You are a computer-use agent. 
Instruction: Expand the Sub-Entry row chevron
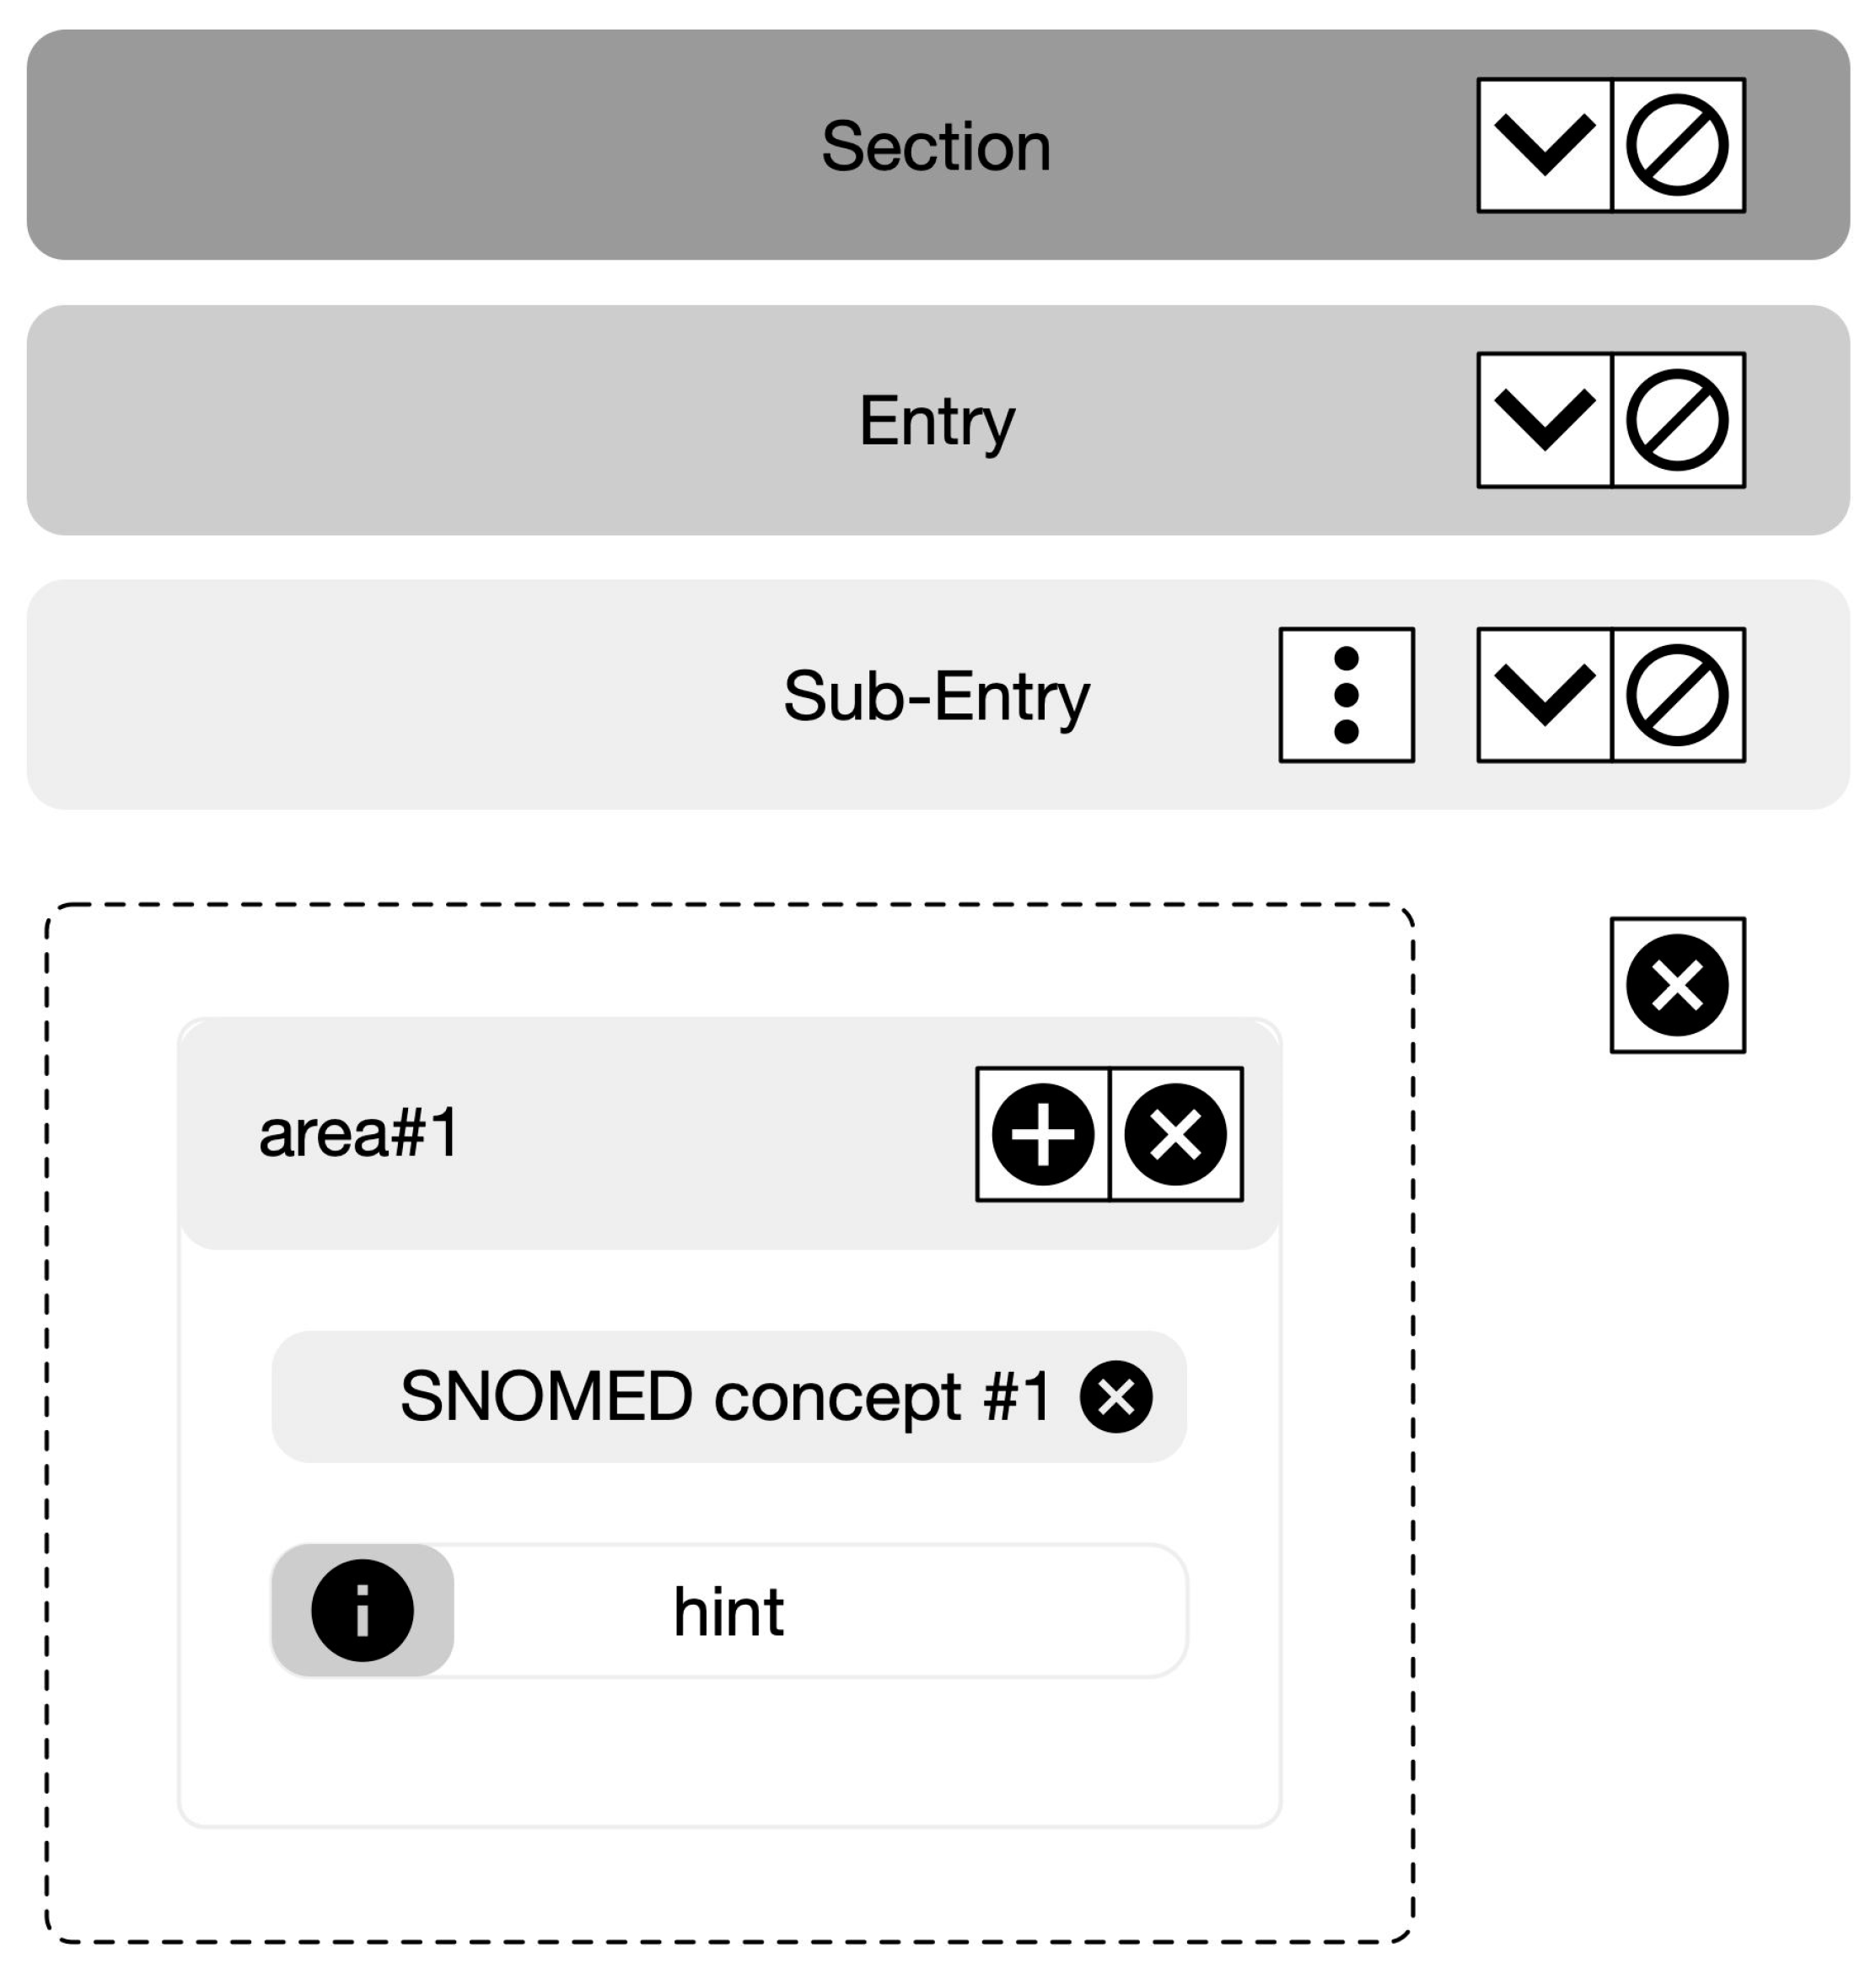1544,695
